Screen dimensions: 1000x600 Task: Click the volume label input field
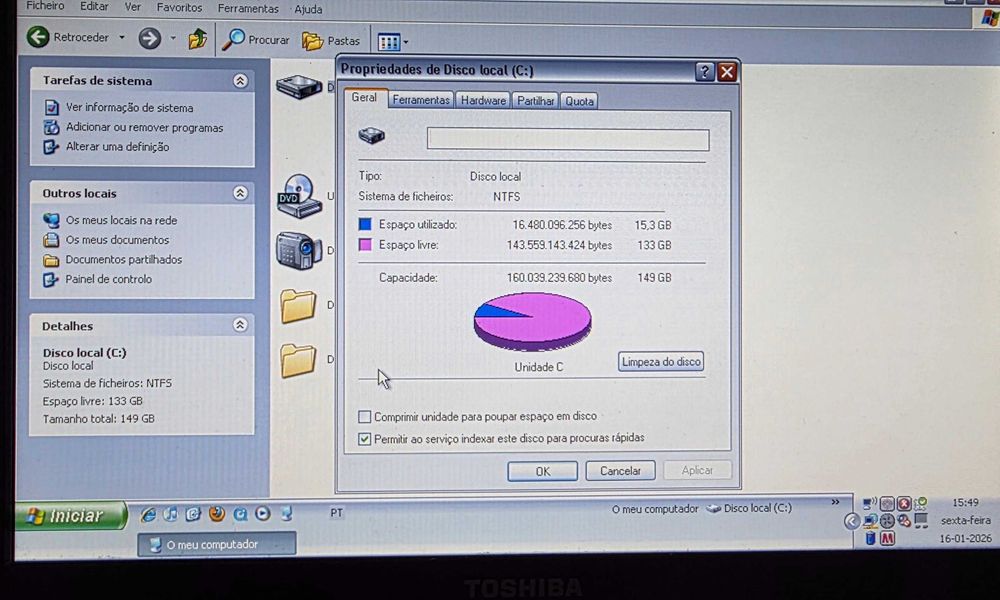click(x=568, y=139)
